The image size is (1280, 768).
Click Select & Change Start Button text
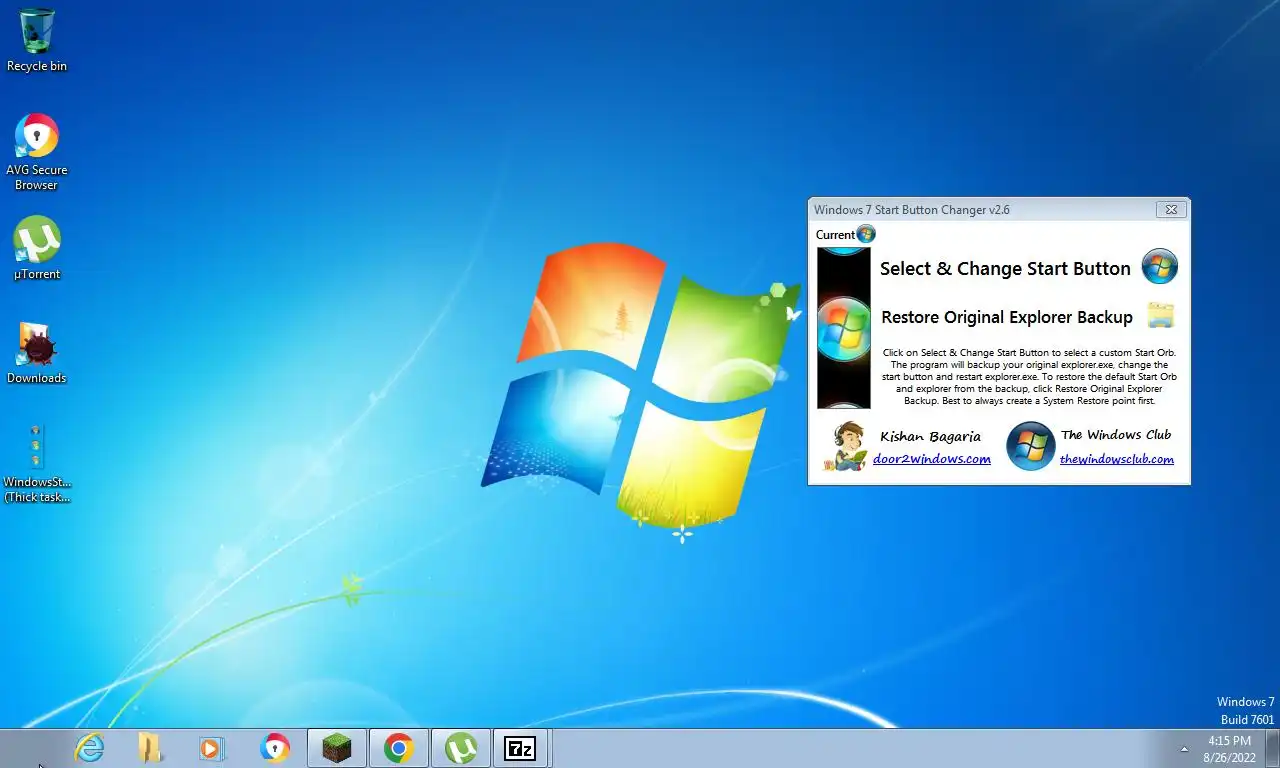click(1005, 268)
